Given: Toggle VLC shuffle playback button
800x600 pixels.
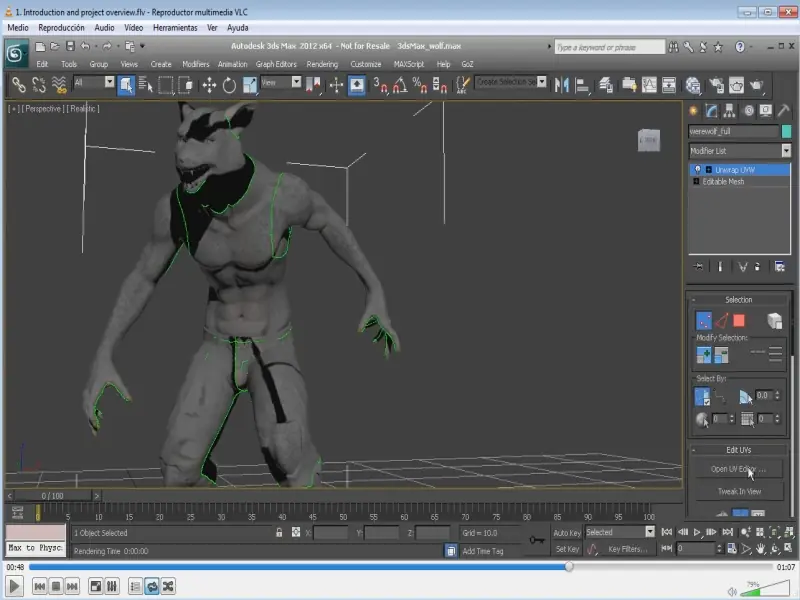Looking at the screenshot, I should coord(168,586).
